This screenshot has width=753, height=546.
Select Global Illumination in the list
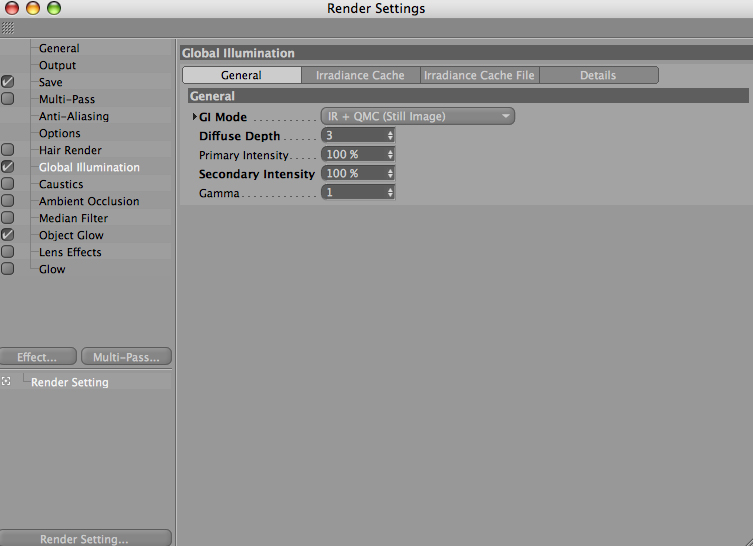(89, 167)
